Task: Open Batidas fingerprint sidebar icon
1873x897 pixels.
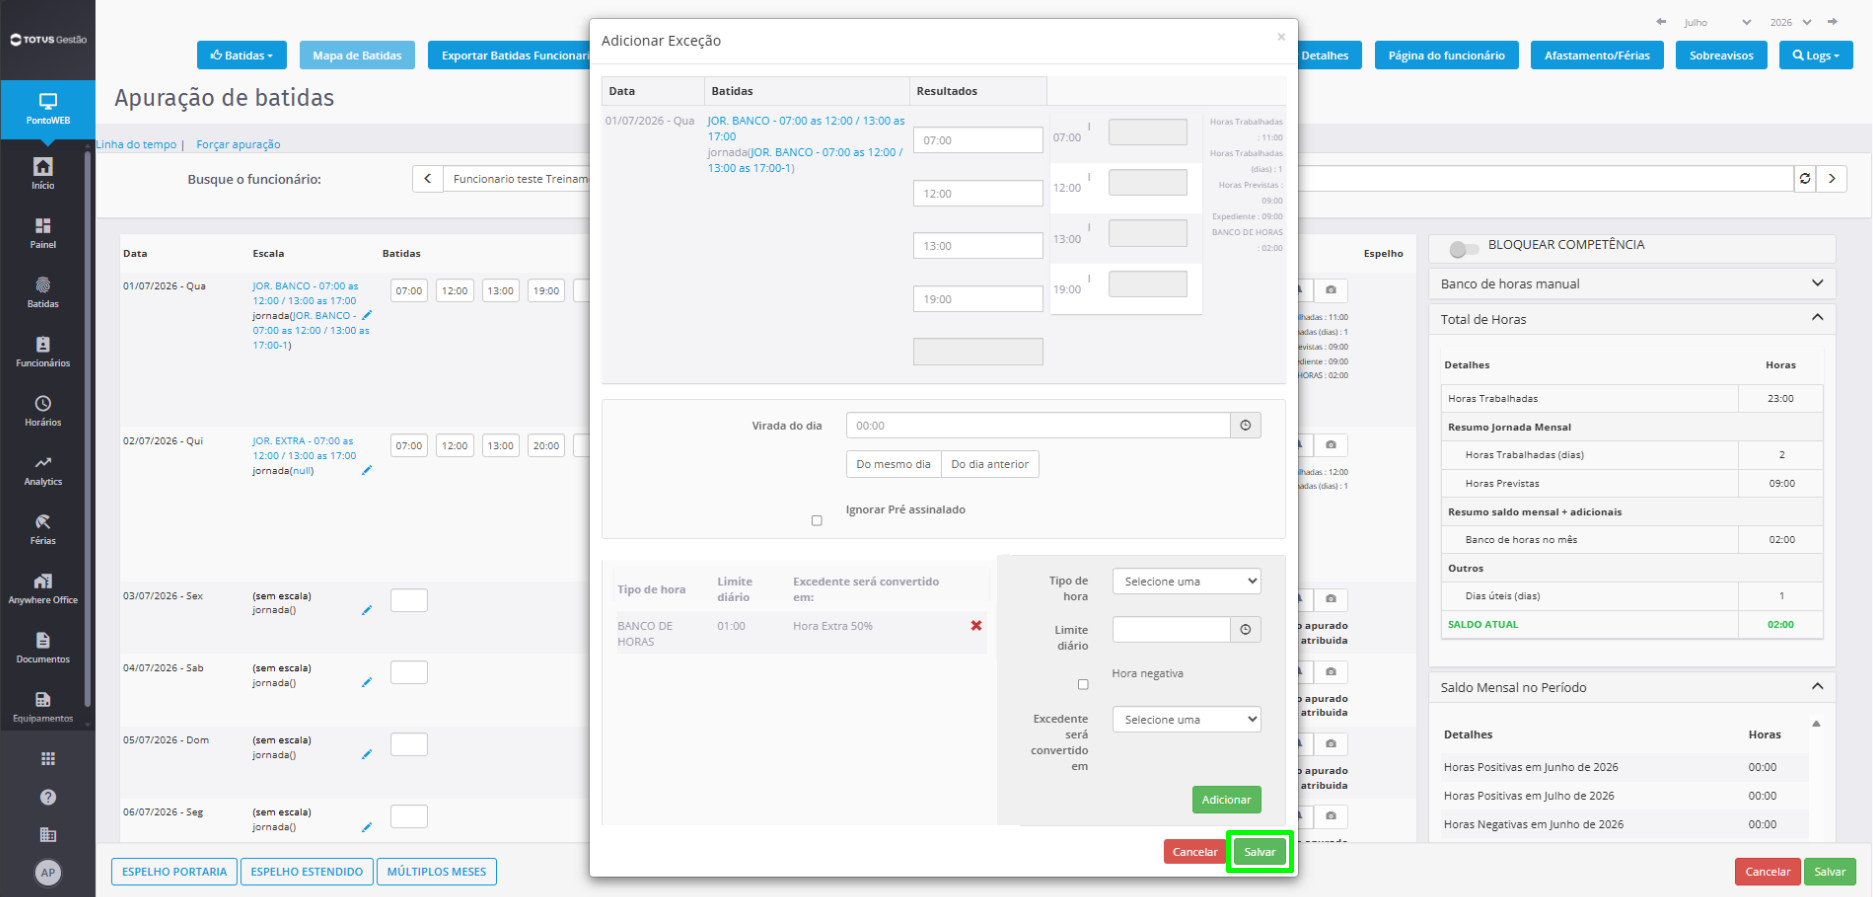Action: pos(43,292)
